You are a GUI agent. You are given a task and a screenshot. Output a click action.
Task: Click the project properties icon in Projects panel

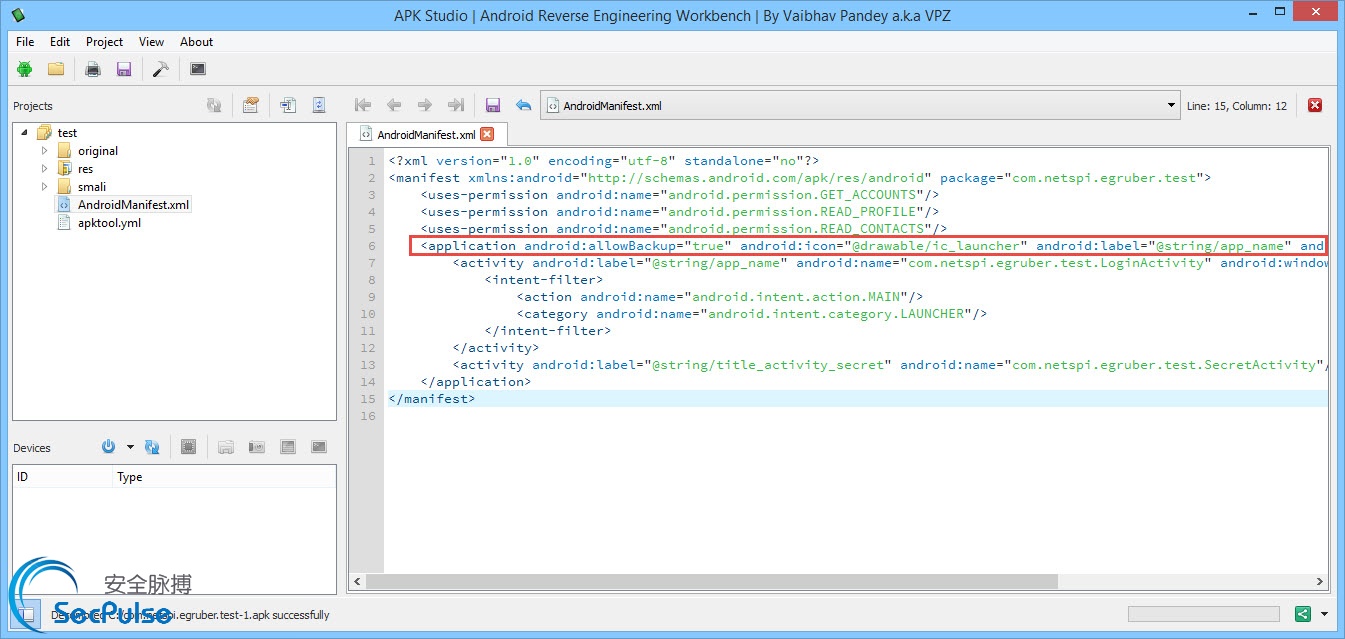tap(251, 105)
